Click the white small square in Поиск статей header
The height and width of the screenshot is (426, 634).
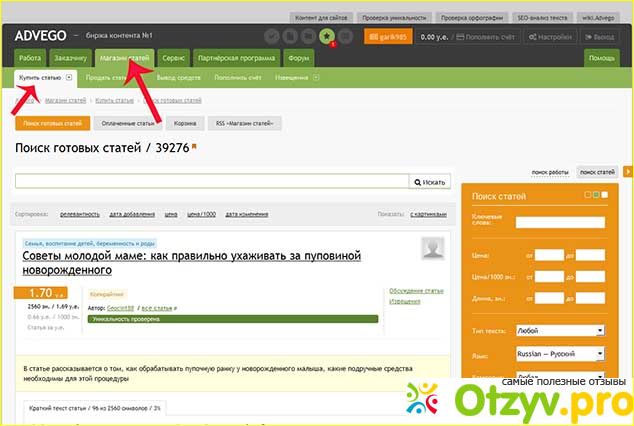pos(604,195)
